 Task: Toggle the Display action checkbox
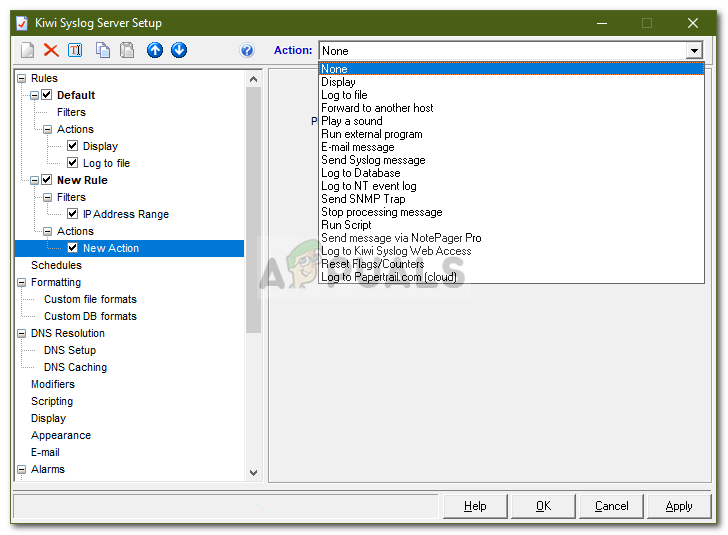click(x=72, y=146)
